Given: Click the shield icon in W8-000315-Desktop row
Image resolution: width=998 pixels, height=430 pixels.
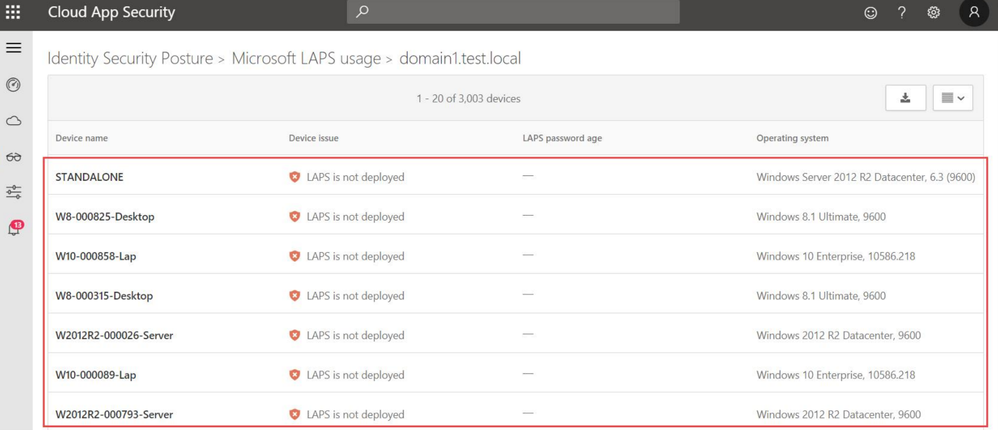Looking at the screenshot, I should tap(294, 296).
